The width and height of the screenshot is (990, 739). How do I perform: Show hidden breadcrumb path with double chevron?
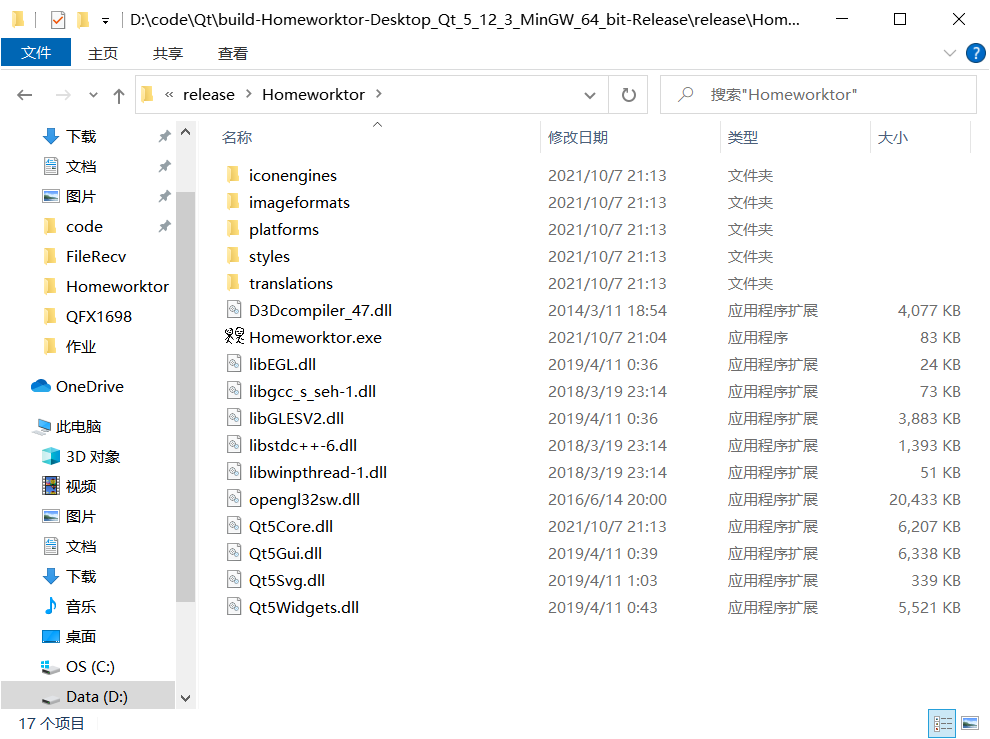[169, 95]
